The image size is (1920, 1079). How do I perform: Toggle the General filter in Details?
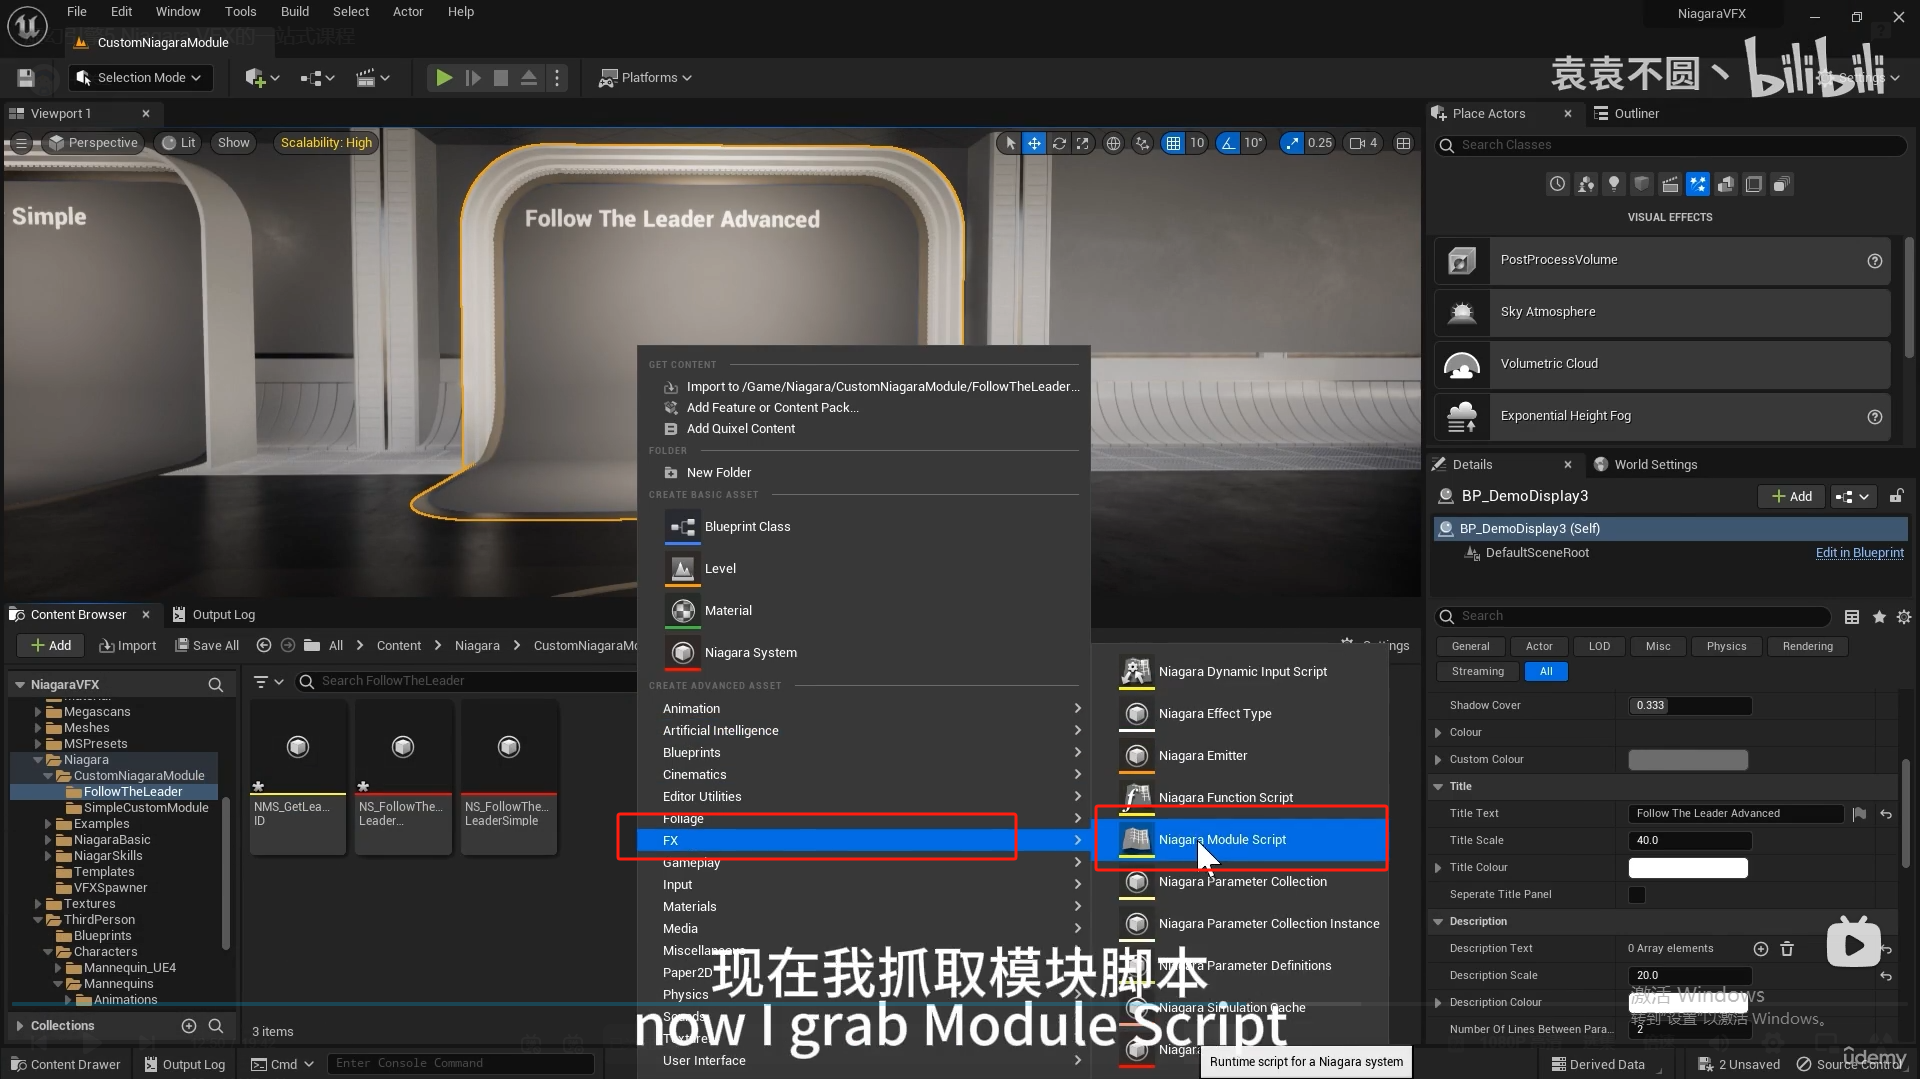click(x=1470, y=647)
